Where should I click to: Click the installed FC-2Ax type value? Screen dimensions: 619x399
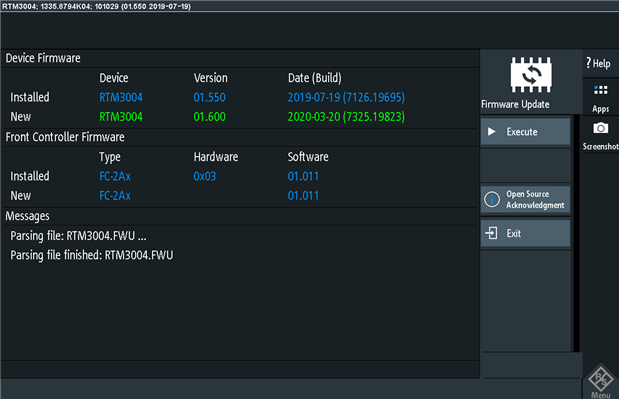pyautogui.click(x=115, y=176)
